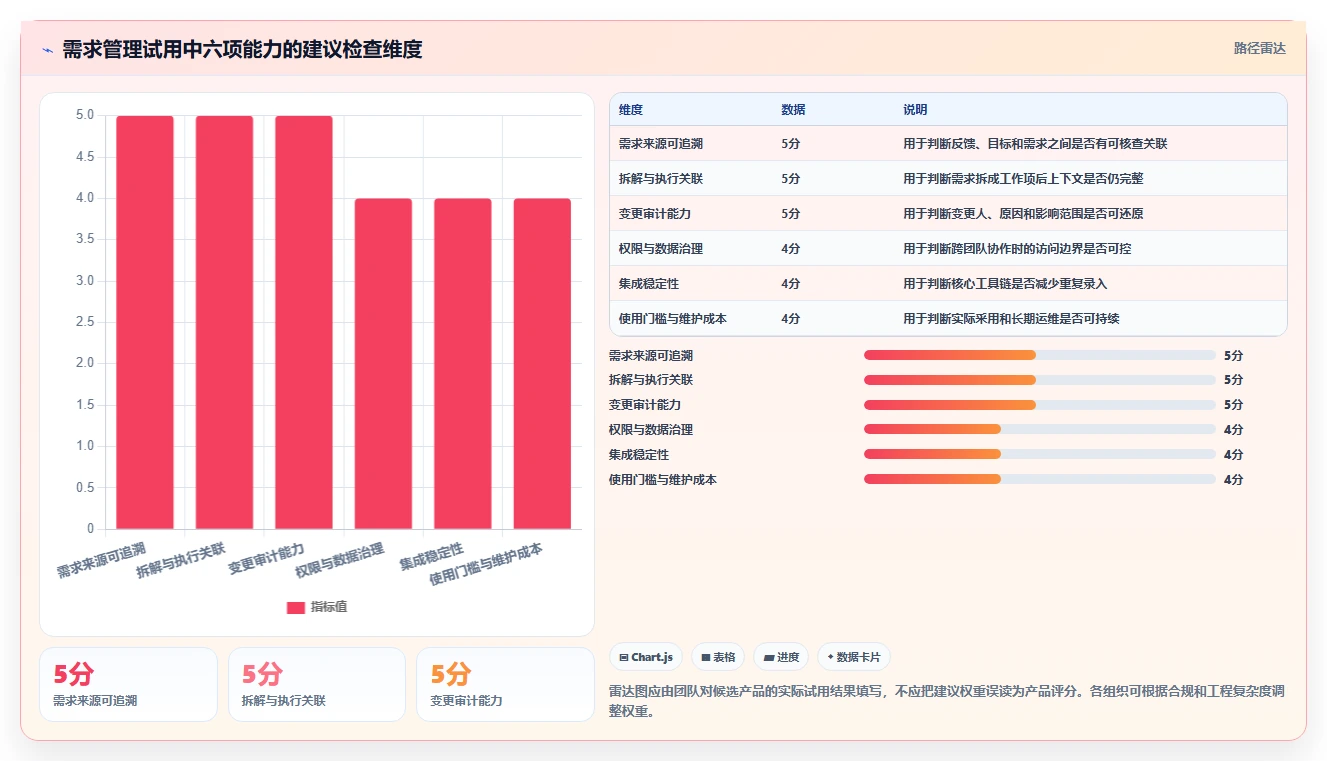Viewport: 1327px width, 761px height.
Task: Click the 拆解与执行关联 progress bar
Action: pos(1040,380)
